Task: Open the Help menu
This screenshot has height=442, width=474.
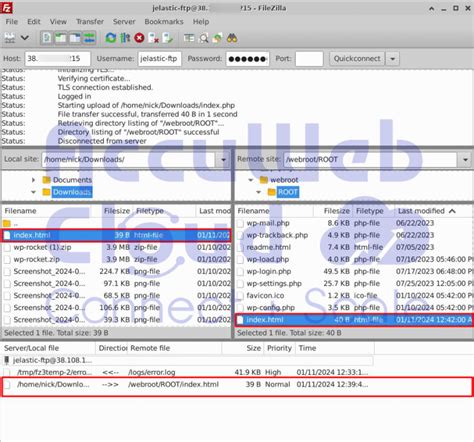Action: [x=201, y=22]
